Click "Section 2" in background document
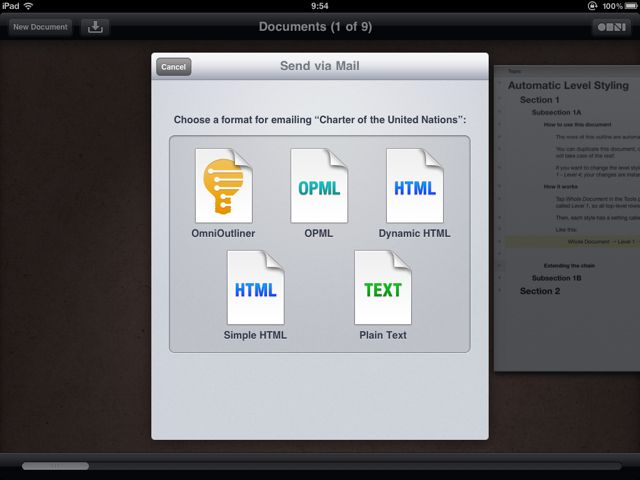This screenshot has width=640, height=480. click(x=540, y=291)
